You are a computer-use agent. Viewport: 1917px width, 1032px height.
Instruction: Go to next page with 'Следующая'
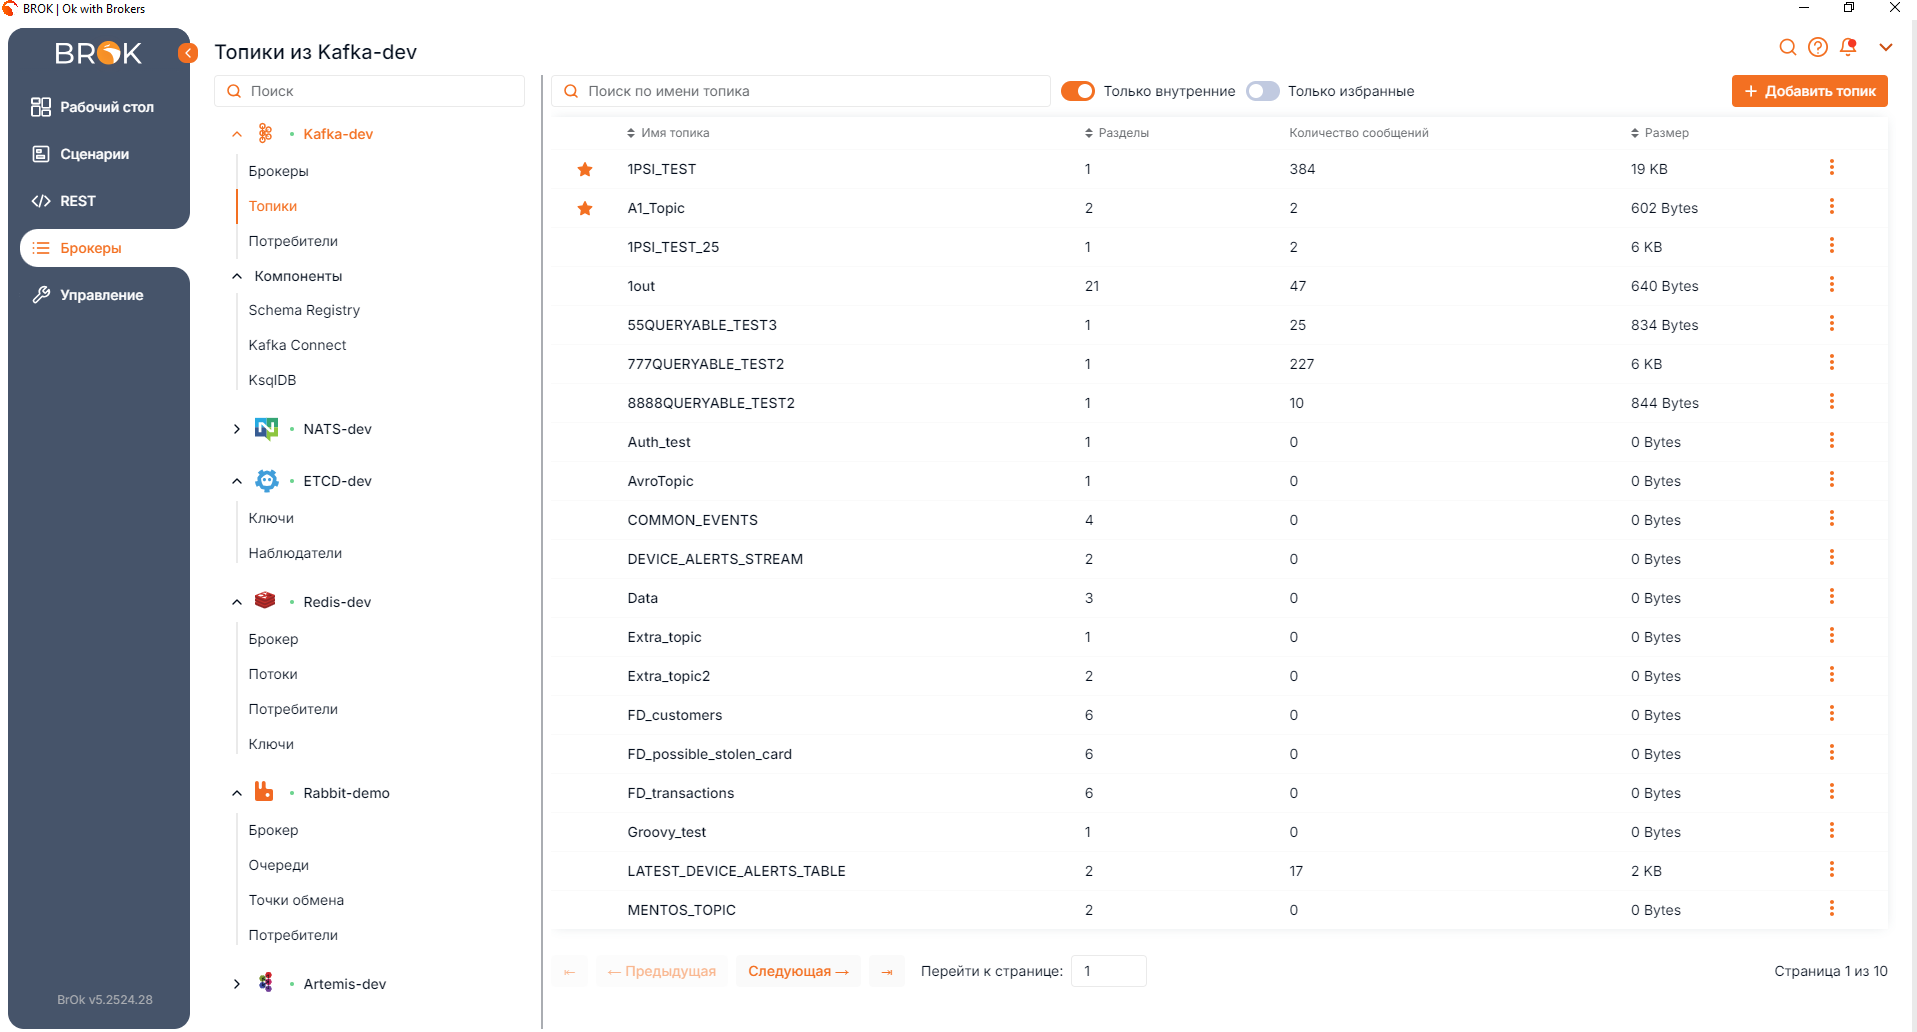(x=798, y=971)
